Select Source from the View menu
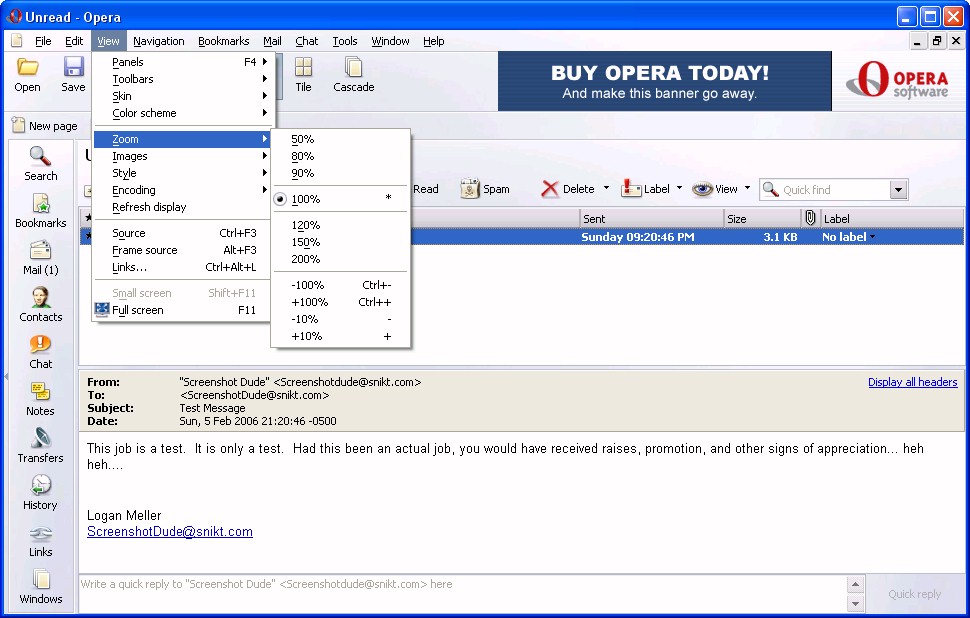The image size is (970, 618). [181, 233]
